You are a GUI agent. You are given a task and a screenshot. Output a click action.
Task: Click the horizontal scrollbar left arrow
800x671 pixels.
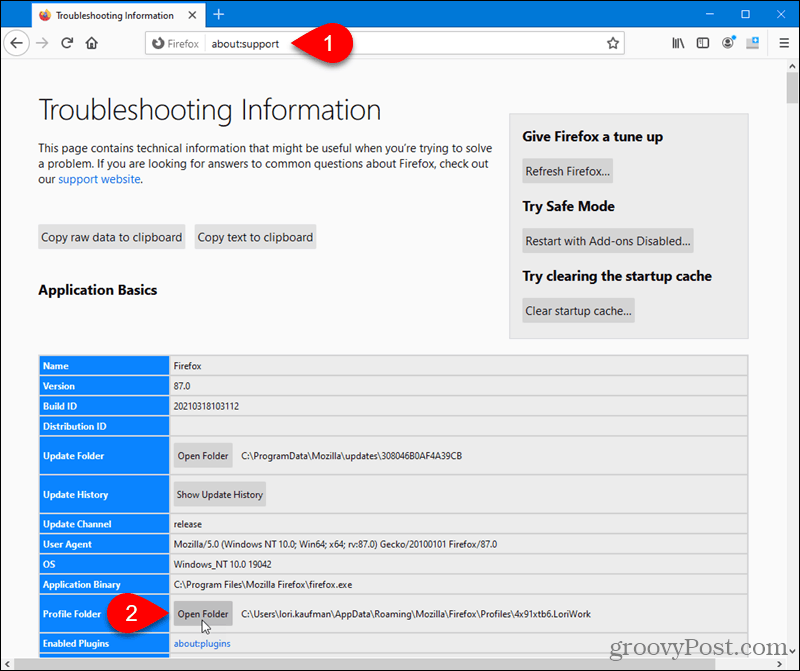coord(7,664)
